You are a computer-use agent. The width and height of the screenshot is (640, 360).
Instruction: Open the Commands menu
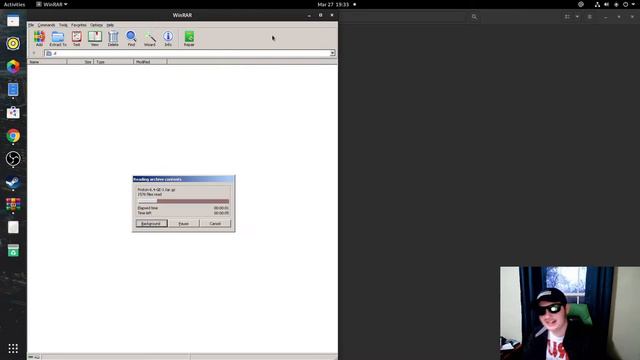46,25
